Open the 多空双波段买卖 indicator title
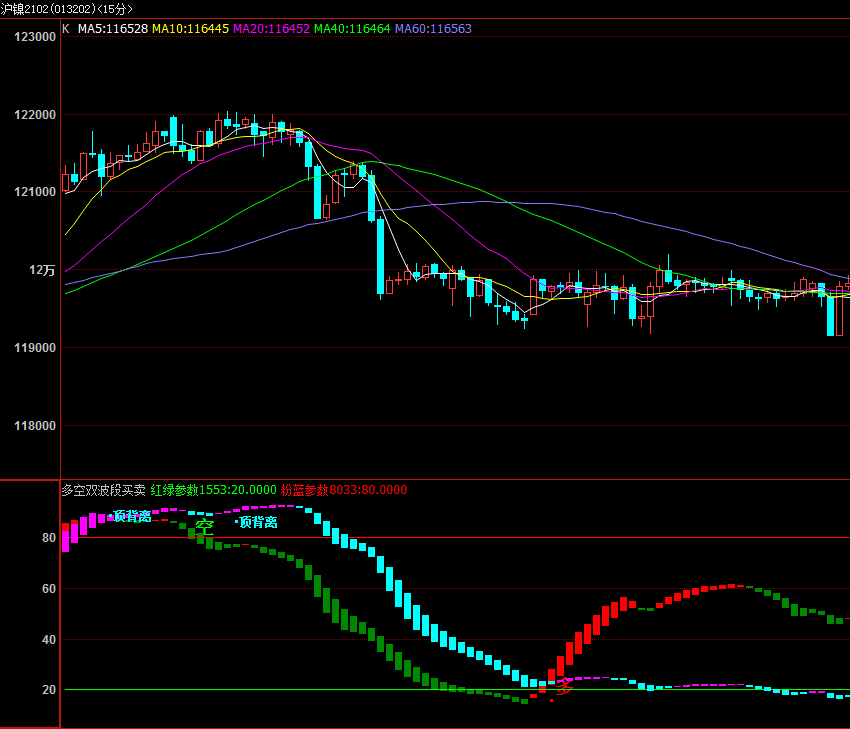 point(103,490)
